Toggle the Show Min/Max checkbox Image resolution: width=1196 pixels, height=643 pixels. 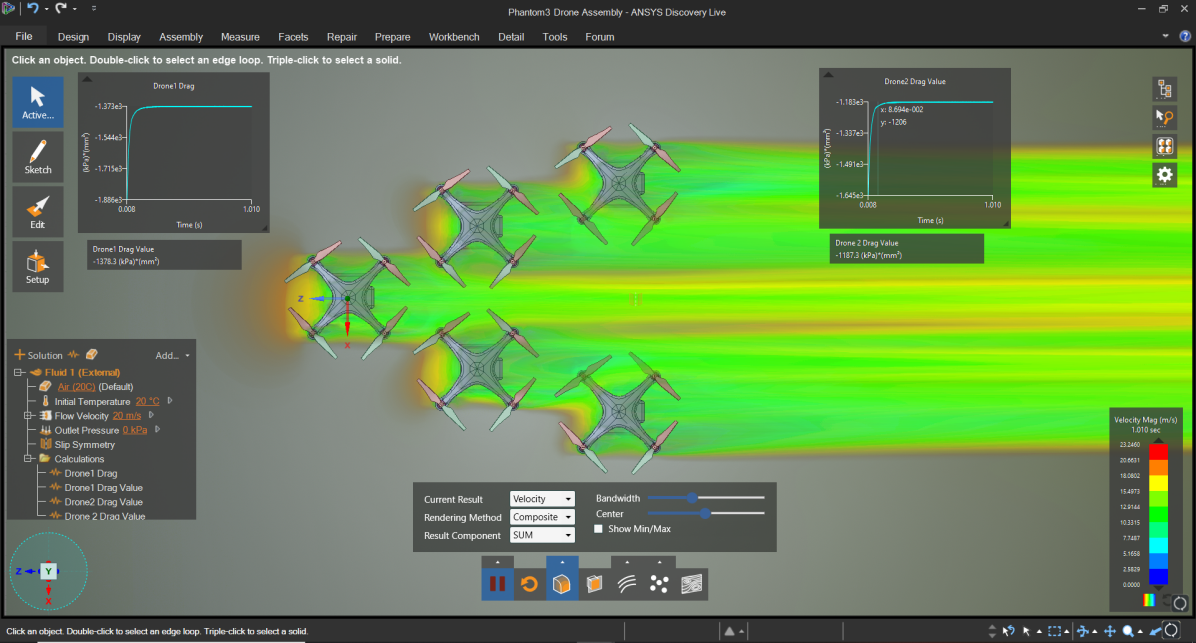click(x=599, y=529)
